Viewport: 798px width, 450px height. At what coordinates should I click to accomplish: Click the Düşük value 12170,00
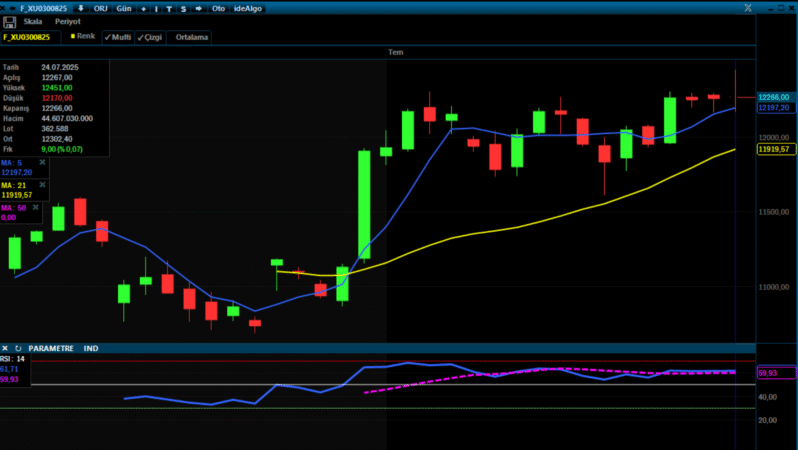tap(57, 98)
